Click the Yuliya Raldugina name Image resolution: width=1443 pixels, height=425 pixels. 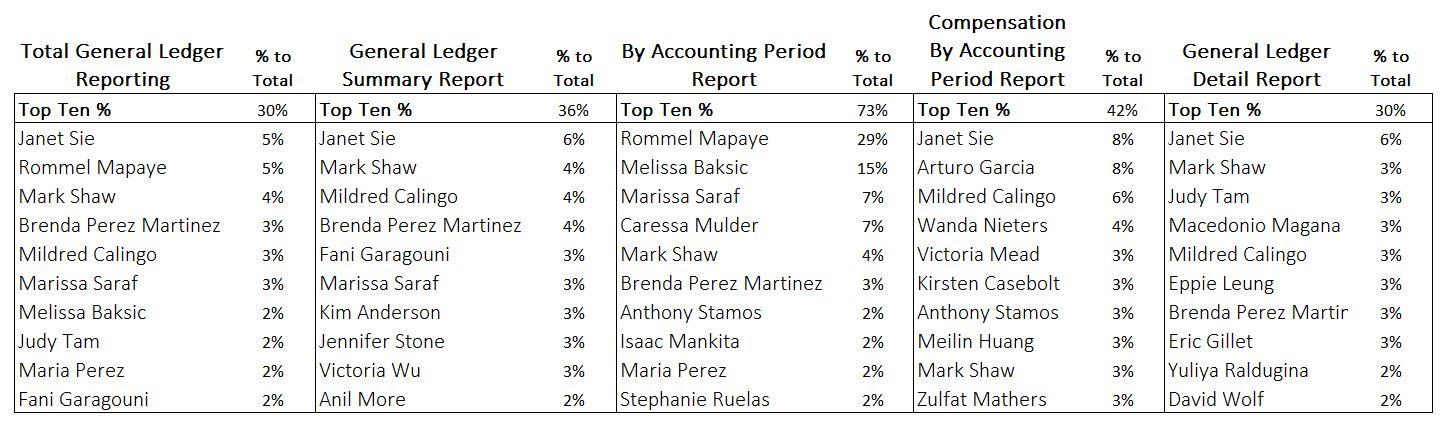(x=1238, y=371)
